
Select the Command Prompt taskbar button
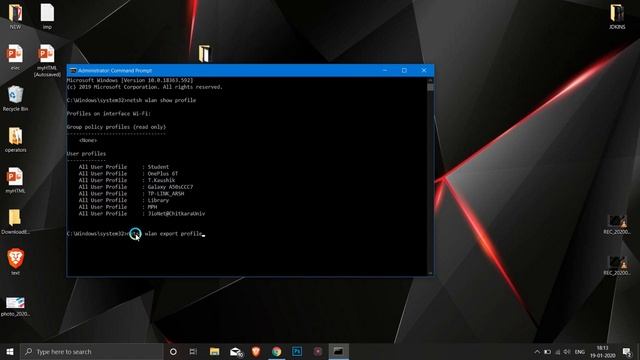338,351
